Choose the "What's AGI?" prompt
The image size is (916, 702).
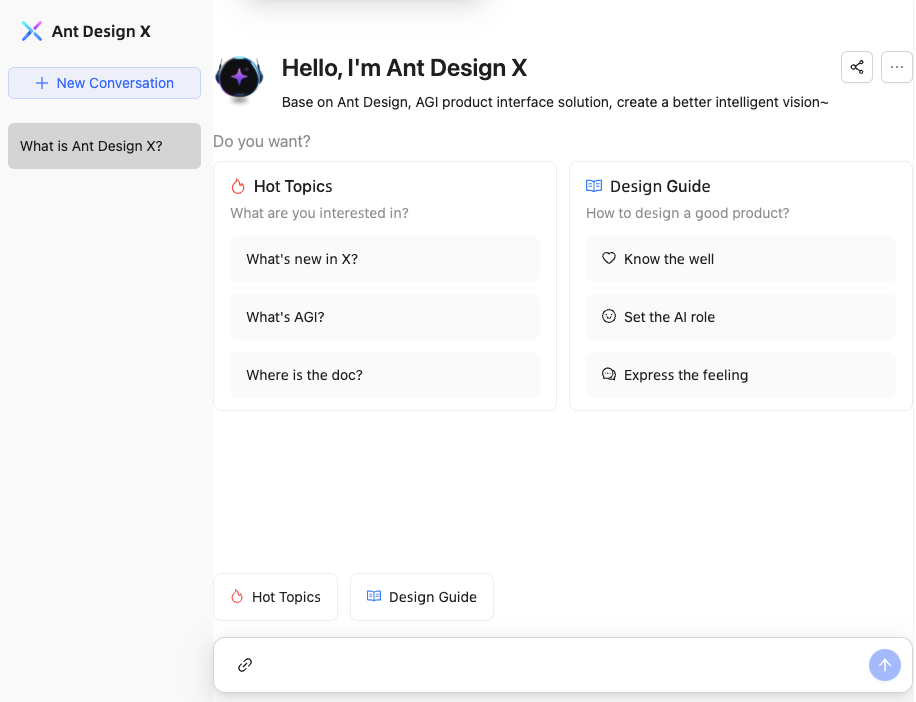(385, 317)
